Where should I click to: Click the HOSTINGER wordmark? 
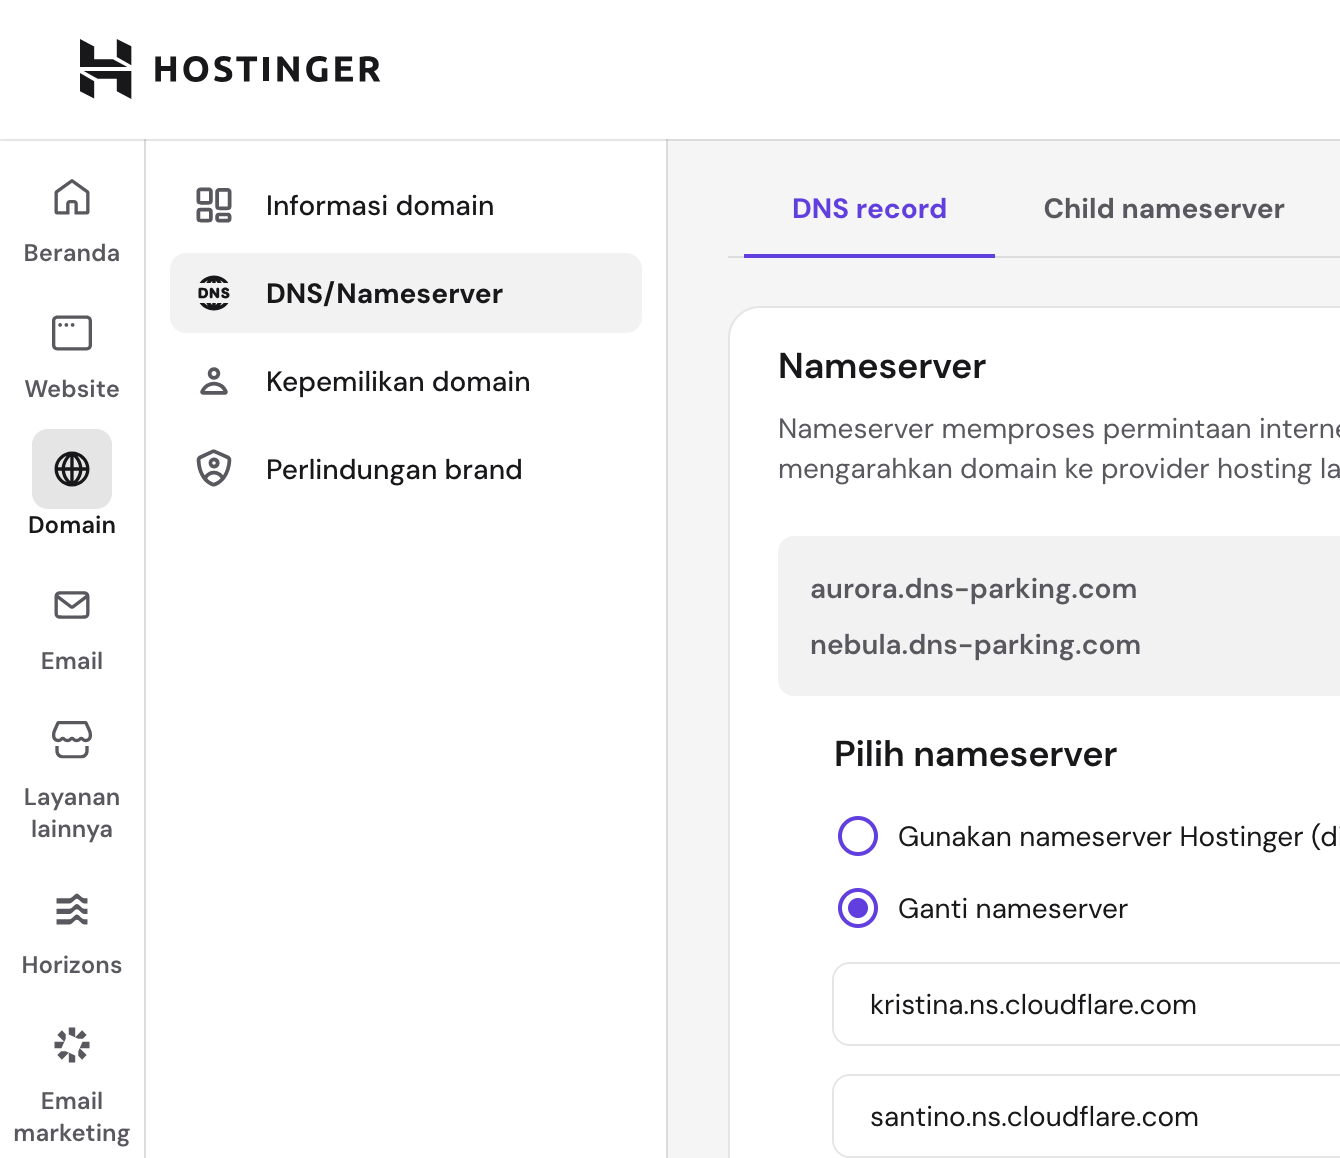(267, 69)
